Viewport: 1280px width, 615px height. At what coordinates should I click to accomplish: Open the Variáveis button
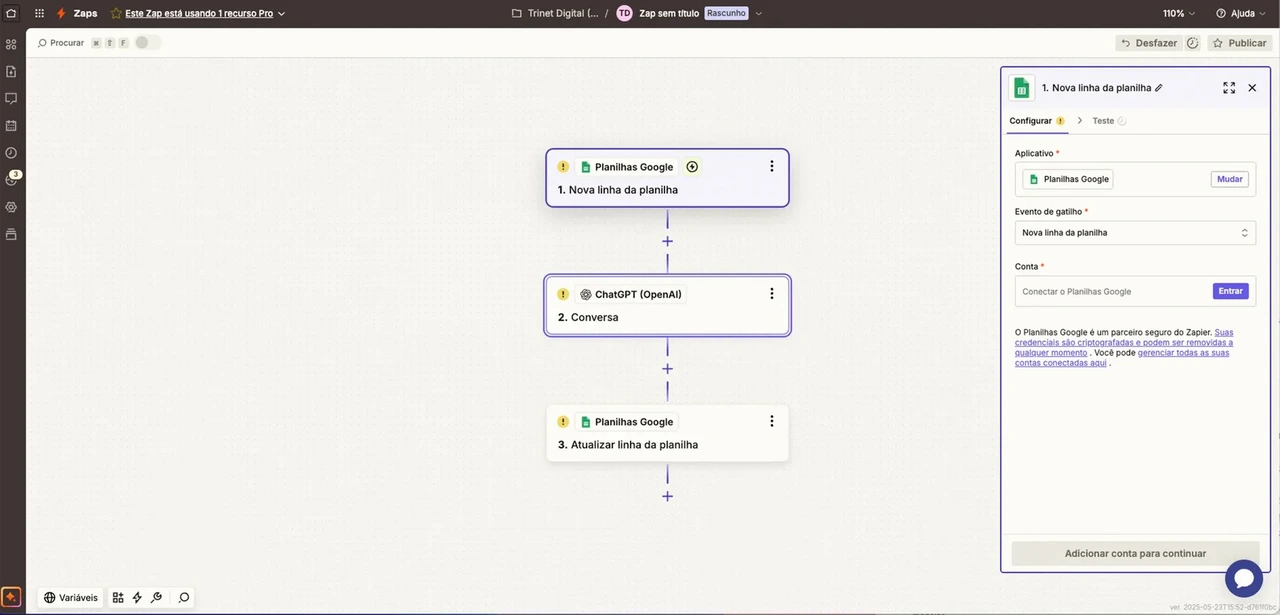[x=70, y=597]
